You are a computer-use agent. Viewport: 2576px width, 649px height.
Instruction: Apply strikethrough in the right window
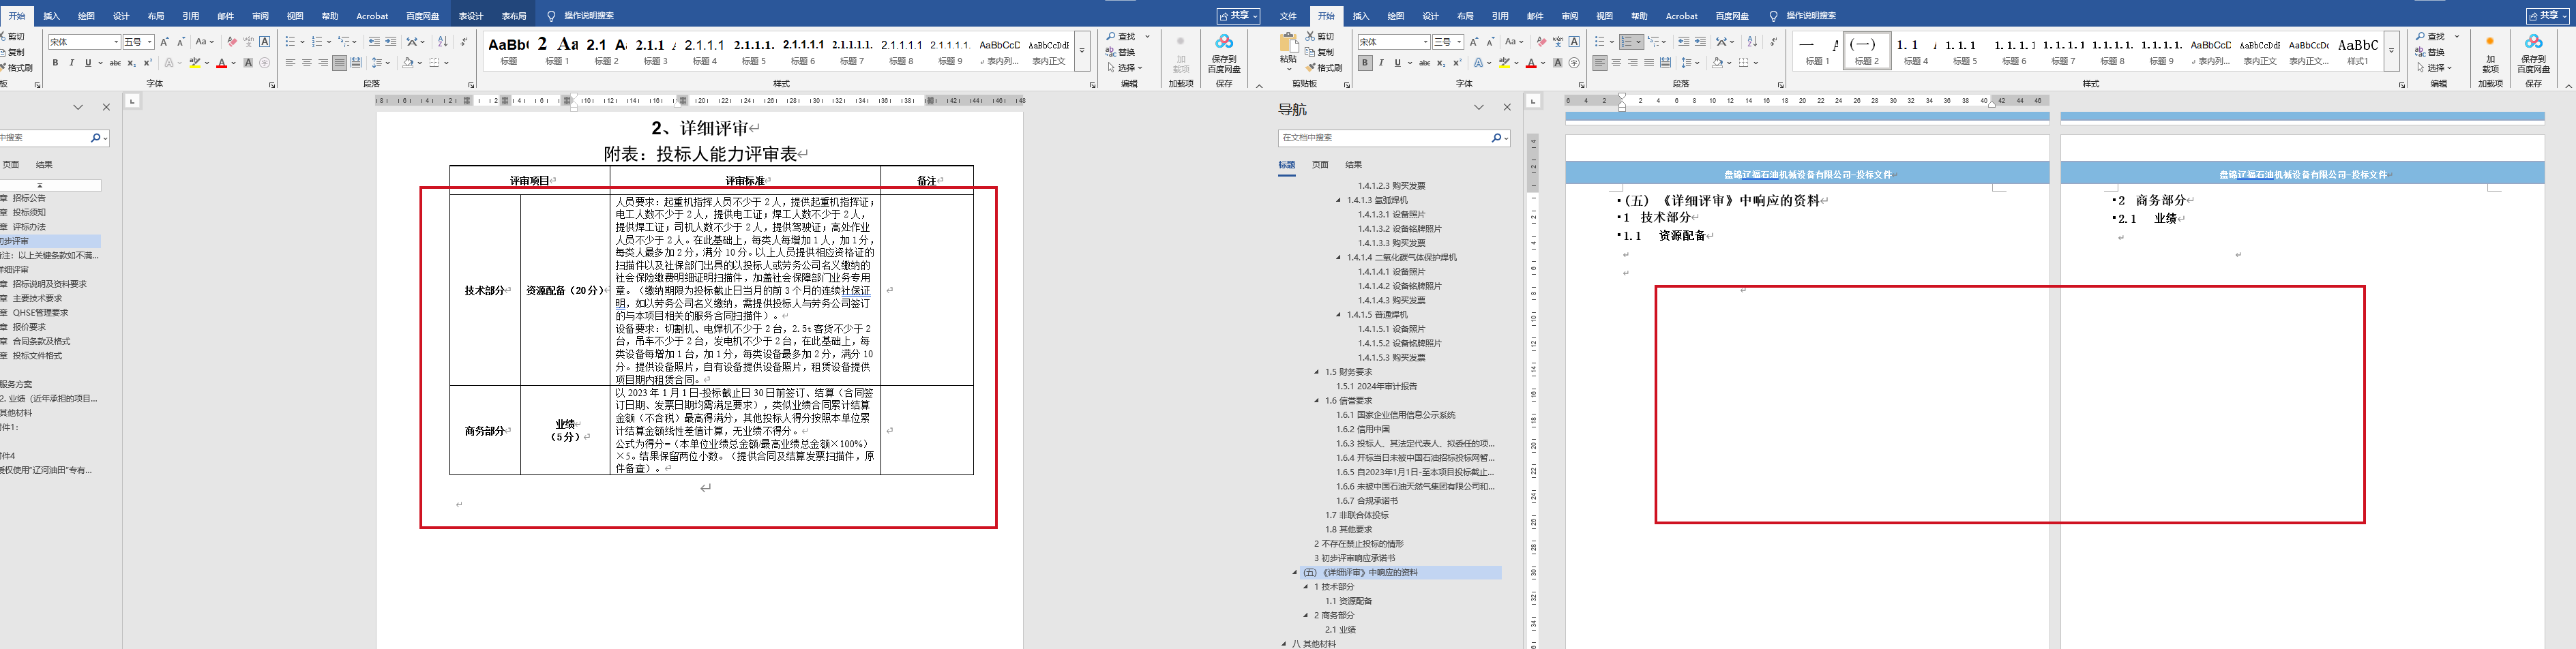coord(1424,63)
